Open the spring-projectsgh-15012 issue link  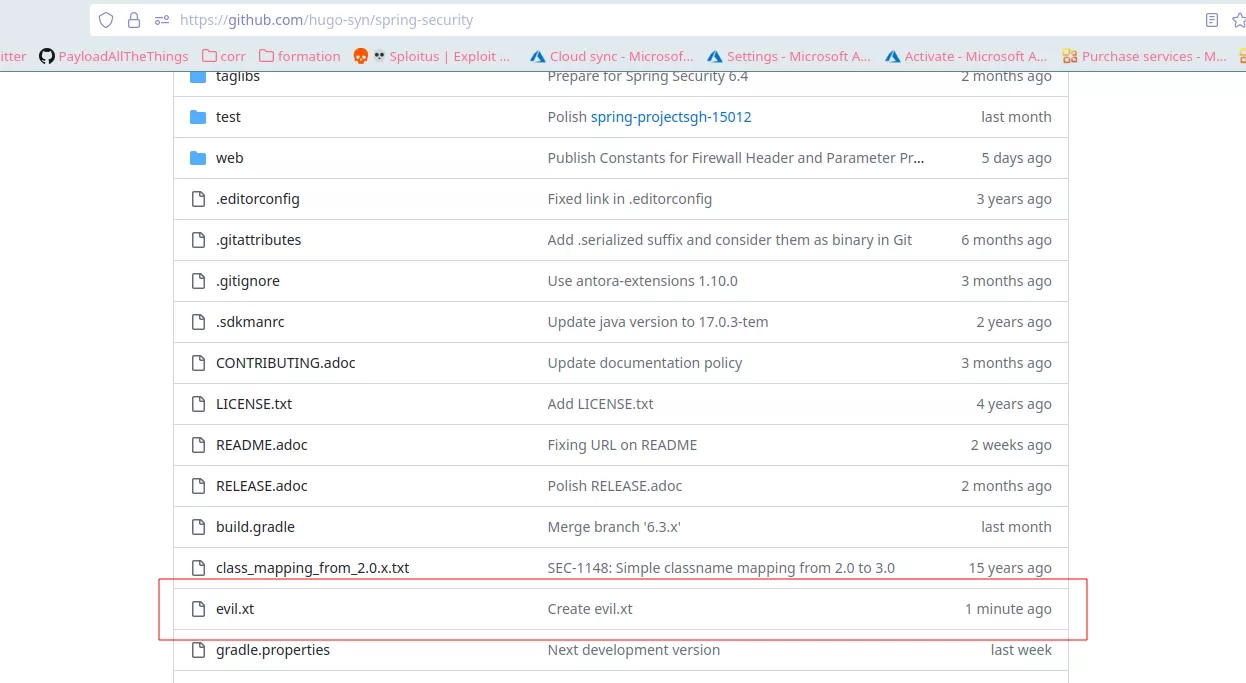(x=671, y=117)
